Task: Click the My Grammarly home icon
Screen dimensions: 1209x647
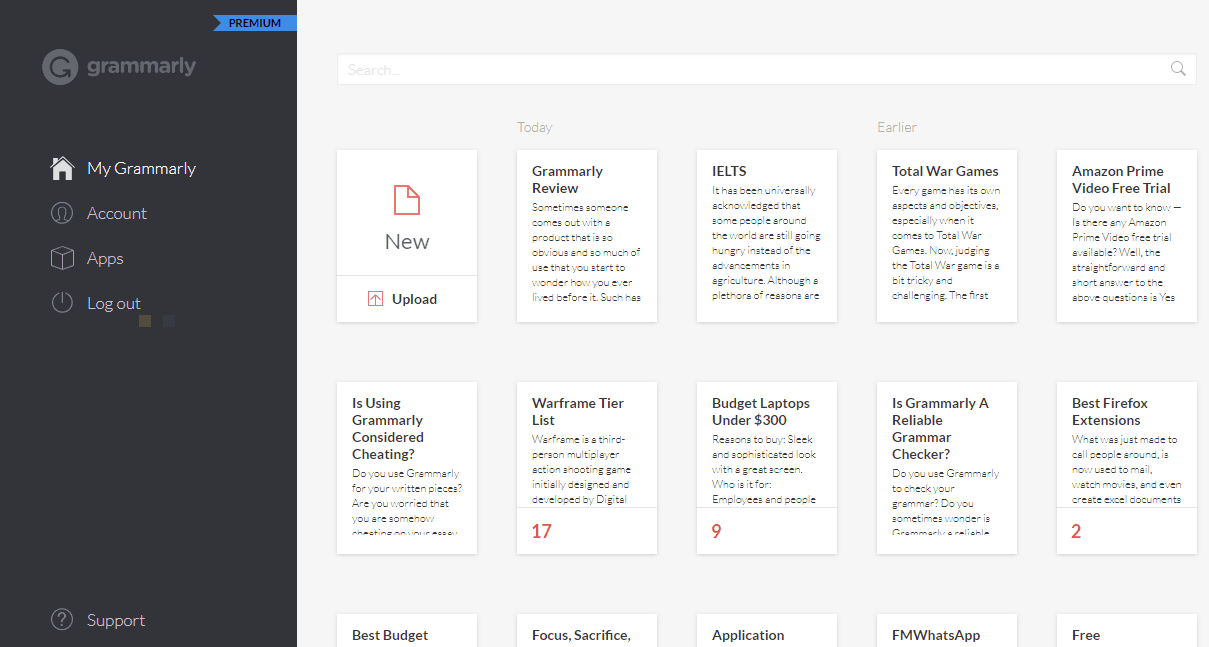Action: (x=62, y=168)
